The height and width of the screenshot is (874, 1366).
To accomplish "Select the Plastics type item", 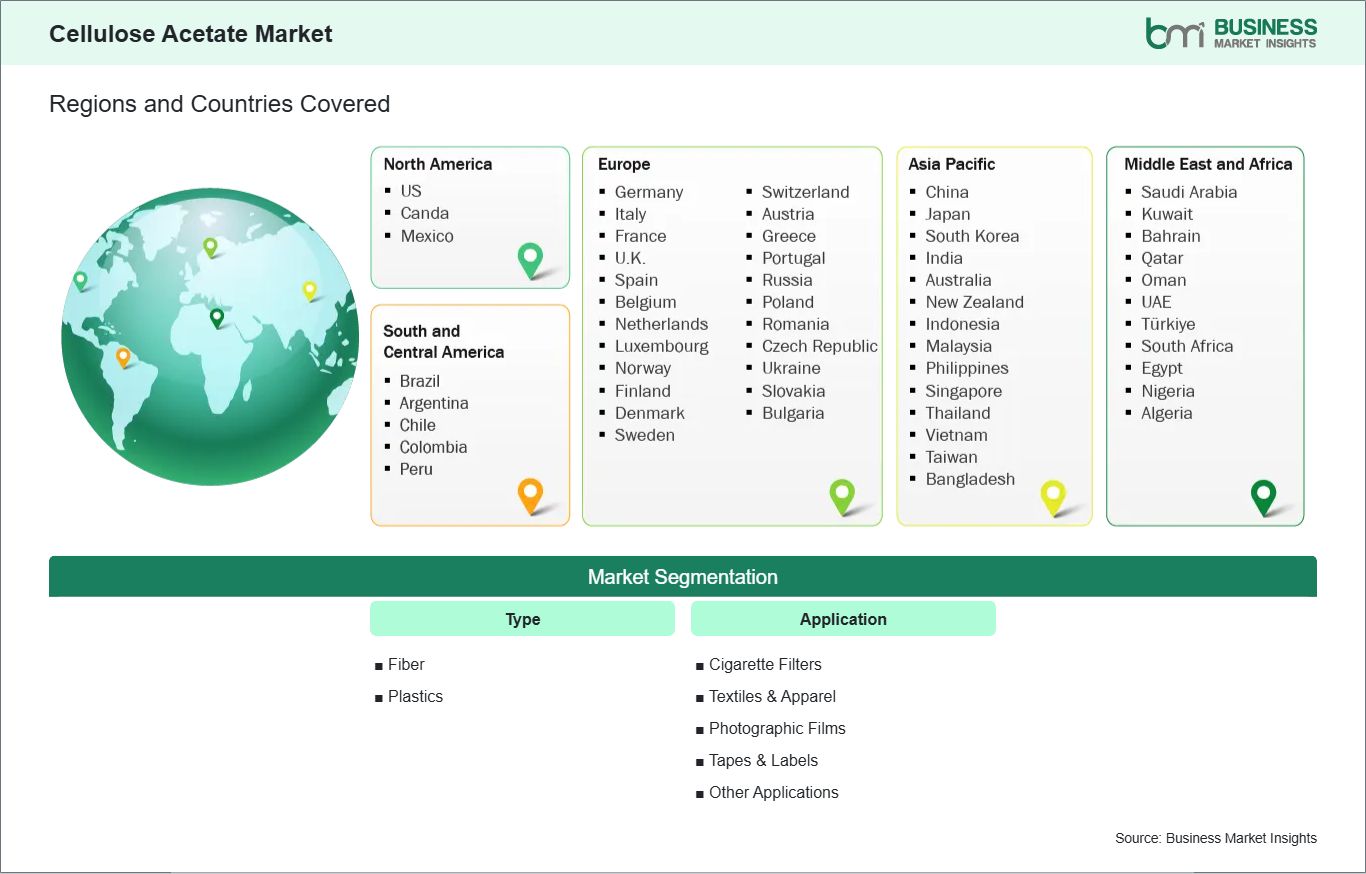I will coord(415,696).
